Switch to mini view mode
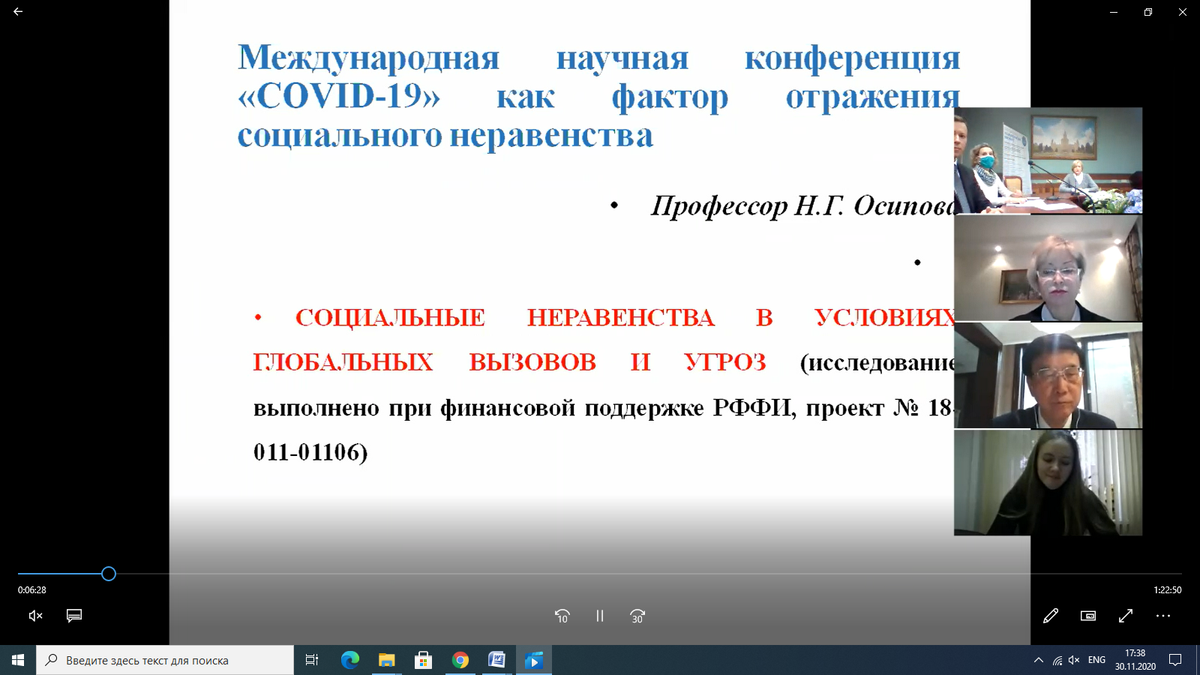The width and height of the screenshot is (1200, 675). (1088, 616)
